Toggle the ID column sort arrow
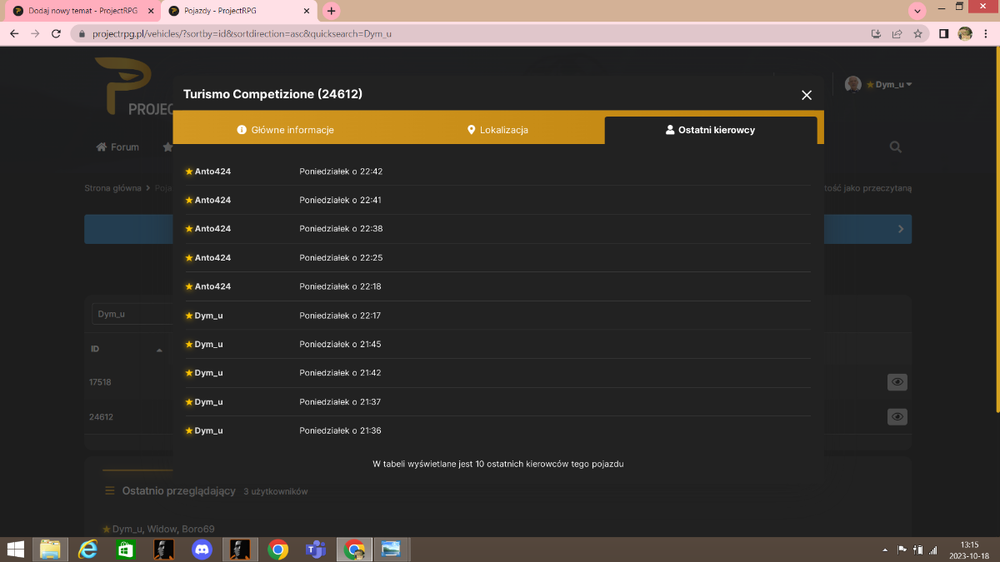Viewport: 1000px width, 562px height. pyautogui.click(x=159, y=350)
